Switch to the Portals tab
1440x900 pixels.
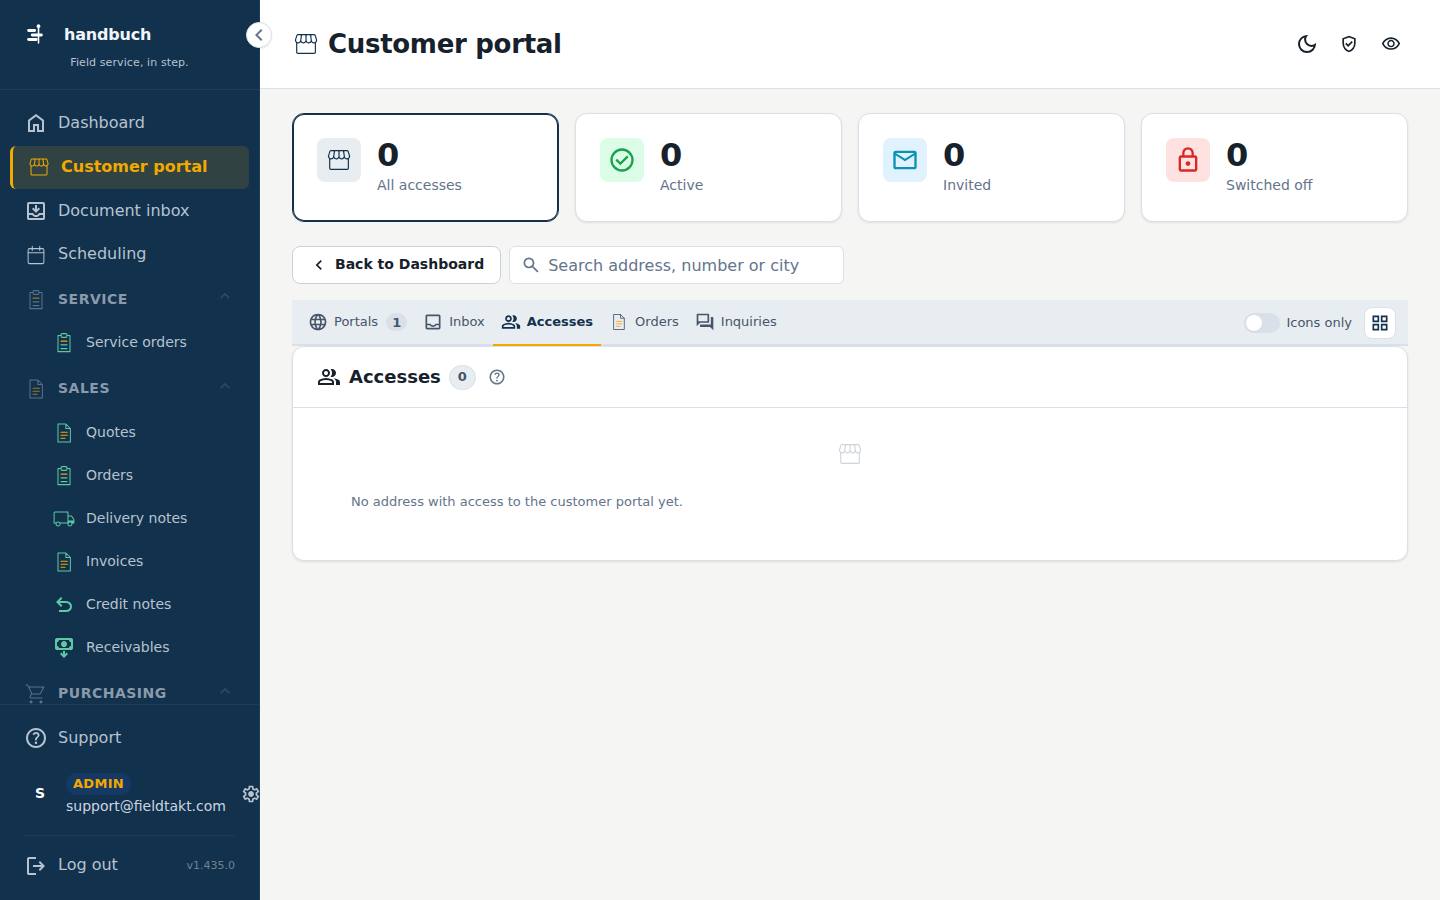357,322
